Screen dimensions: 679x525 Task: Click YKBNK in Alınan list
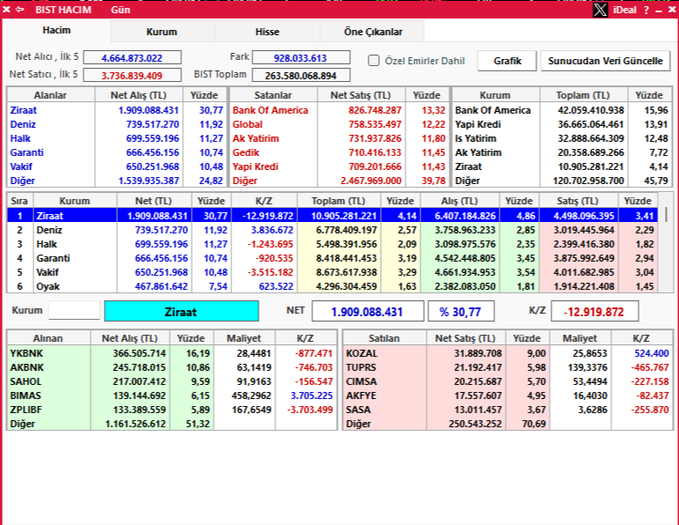click(x=26, y=353)
